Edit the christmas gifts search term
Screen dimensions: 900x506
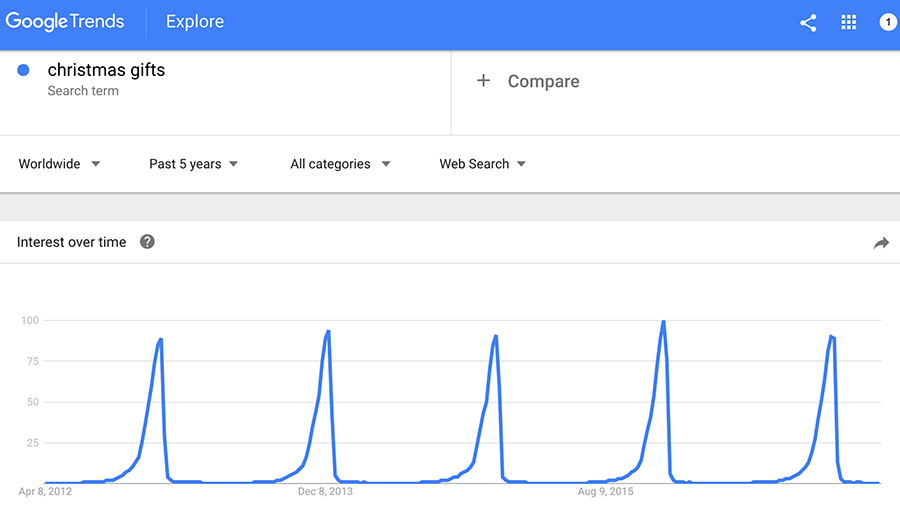[x=106, y=71]
